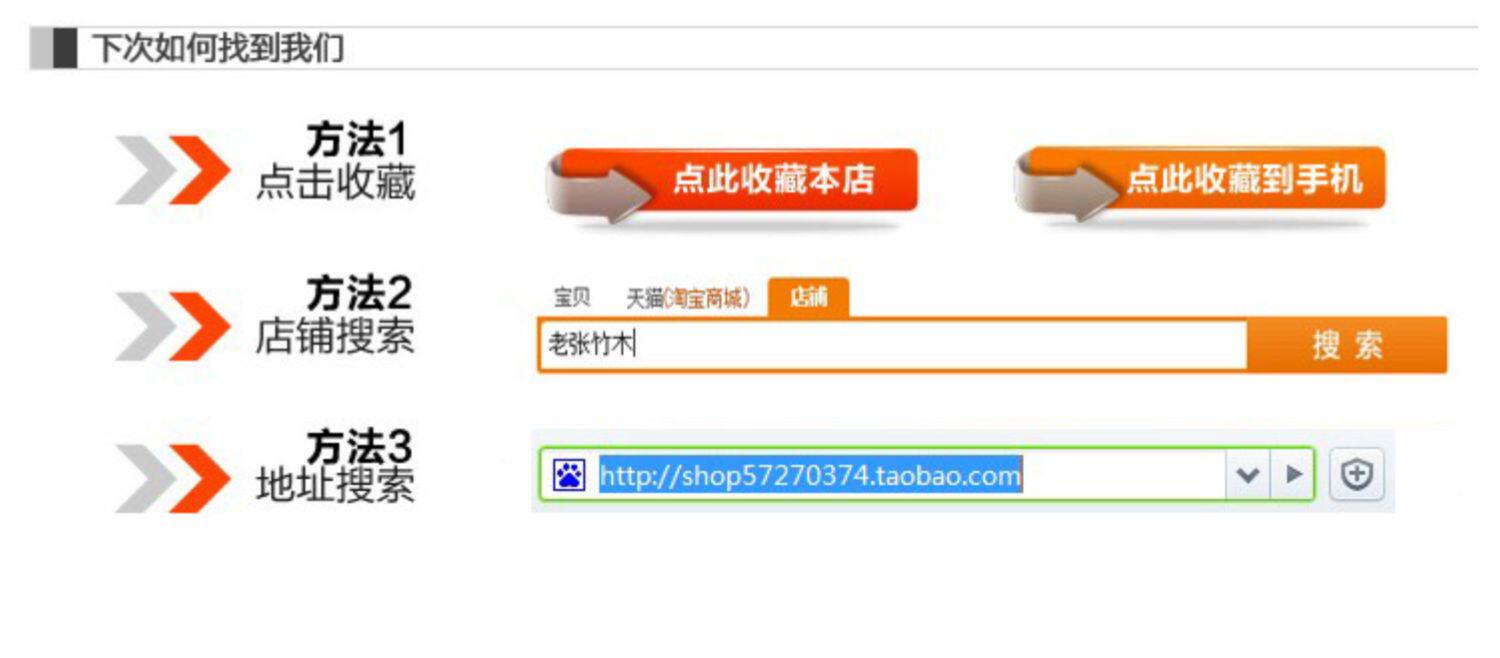
Task: Click the 点此收藏本店 orange button
Action: [x=732, y=182]
